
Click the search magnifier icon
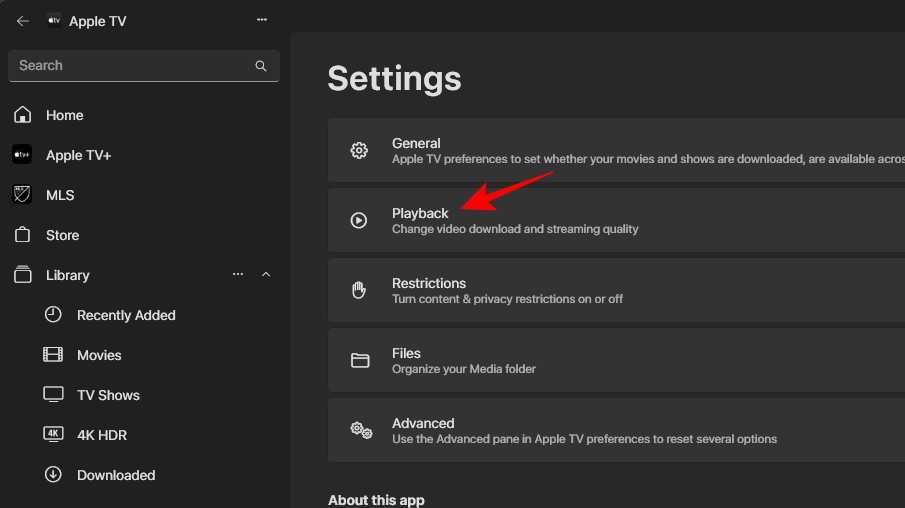click(x=261, y=66)
